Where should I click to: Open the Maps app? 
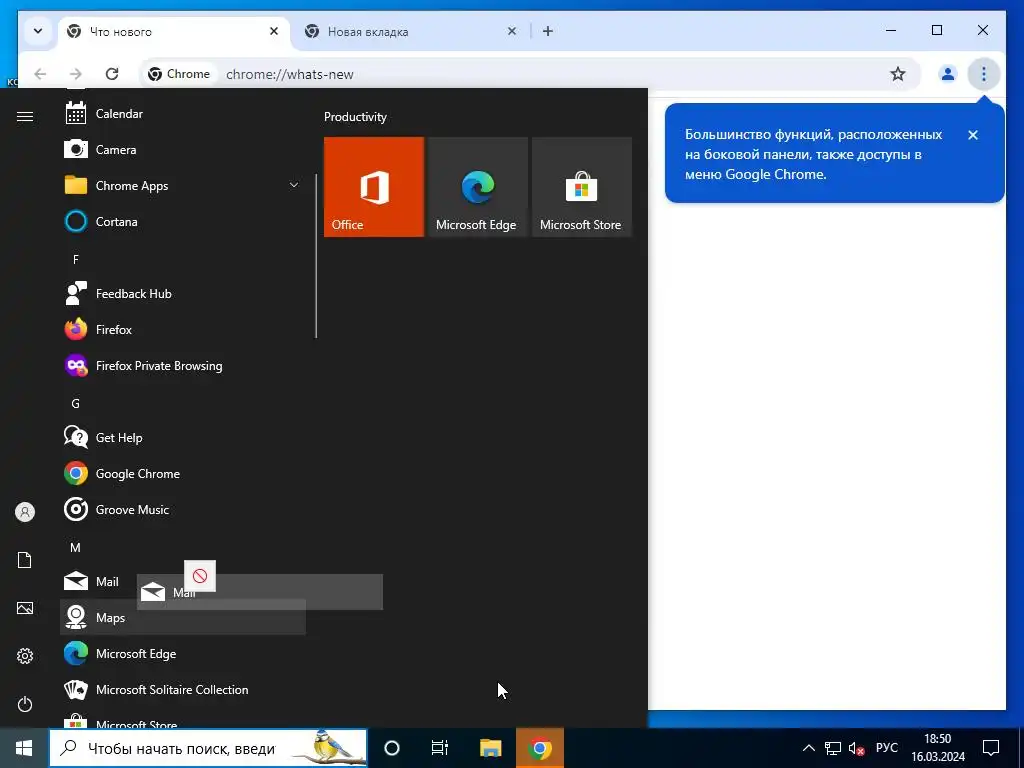(x=183, y=617)
